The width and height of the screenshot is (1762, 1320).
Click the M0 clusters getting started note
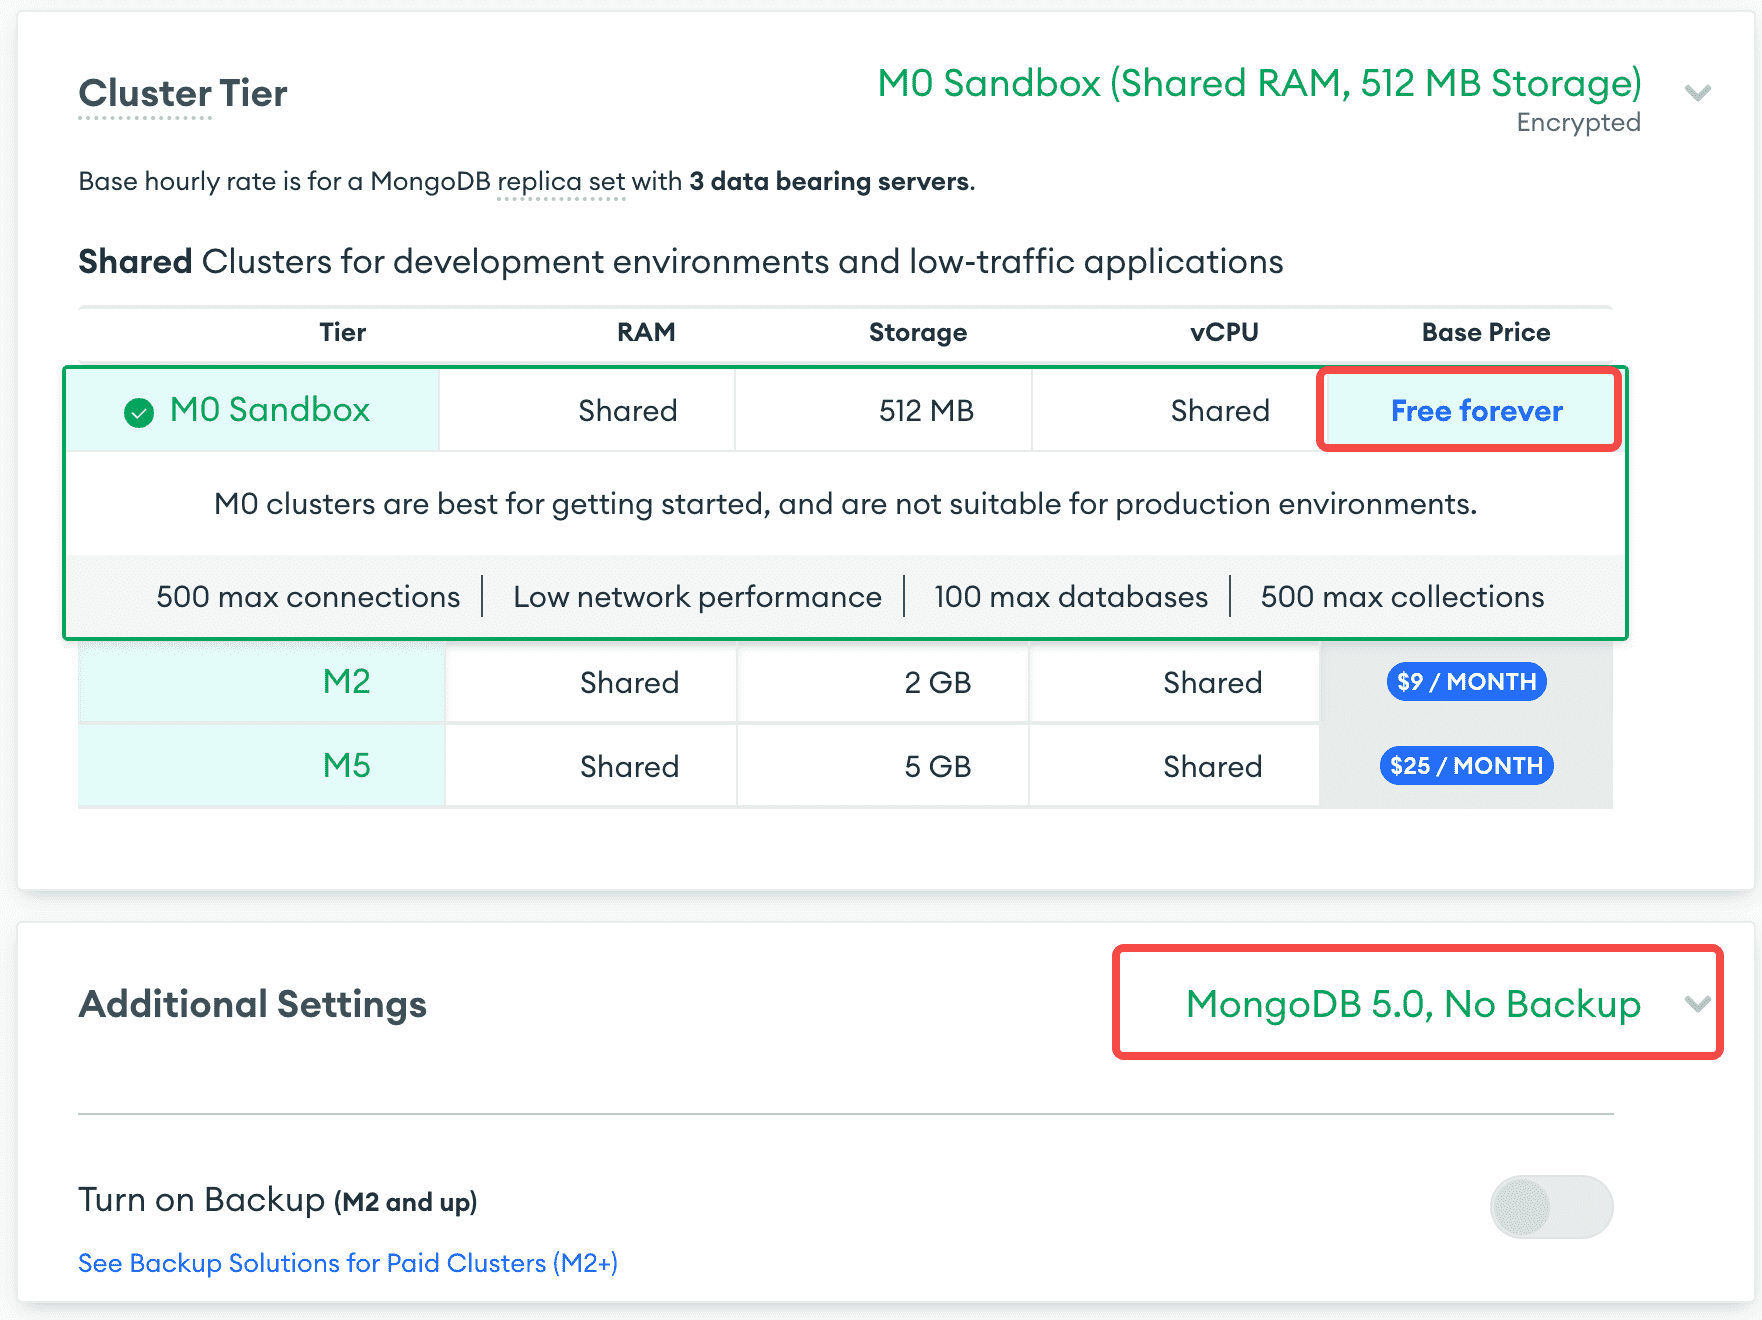(845, 504)
